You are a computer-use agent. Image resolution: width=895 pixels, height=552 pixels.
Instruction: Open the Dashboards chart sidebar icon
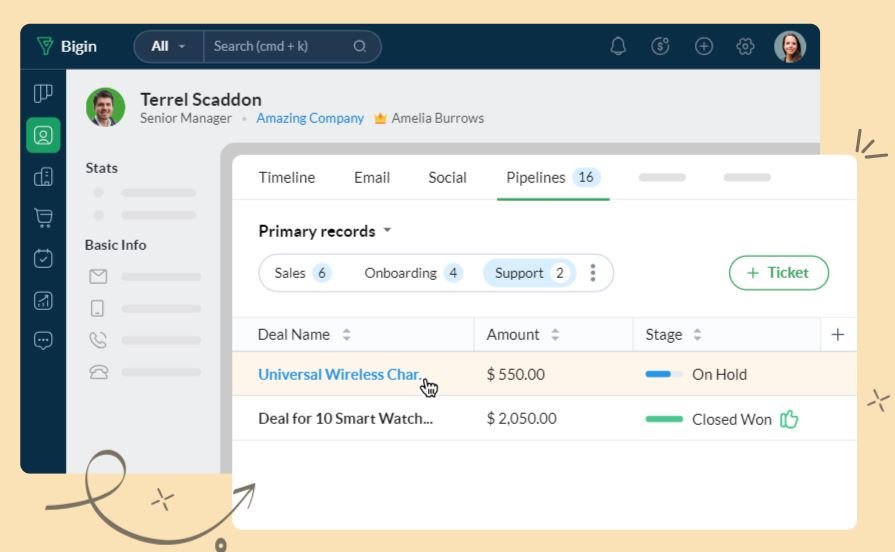tap(43, 300)
